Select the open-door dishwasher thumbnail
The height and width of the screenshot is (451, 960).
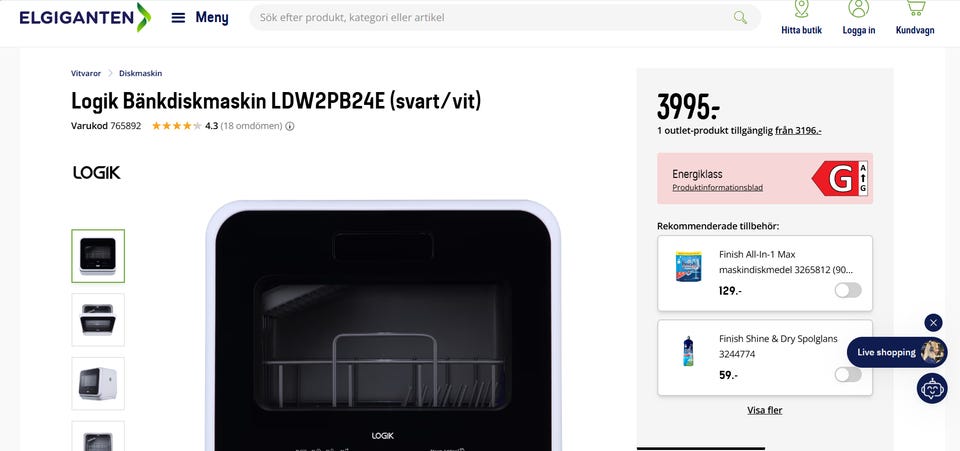pyautogui.click(x=98, y=319)
